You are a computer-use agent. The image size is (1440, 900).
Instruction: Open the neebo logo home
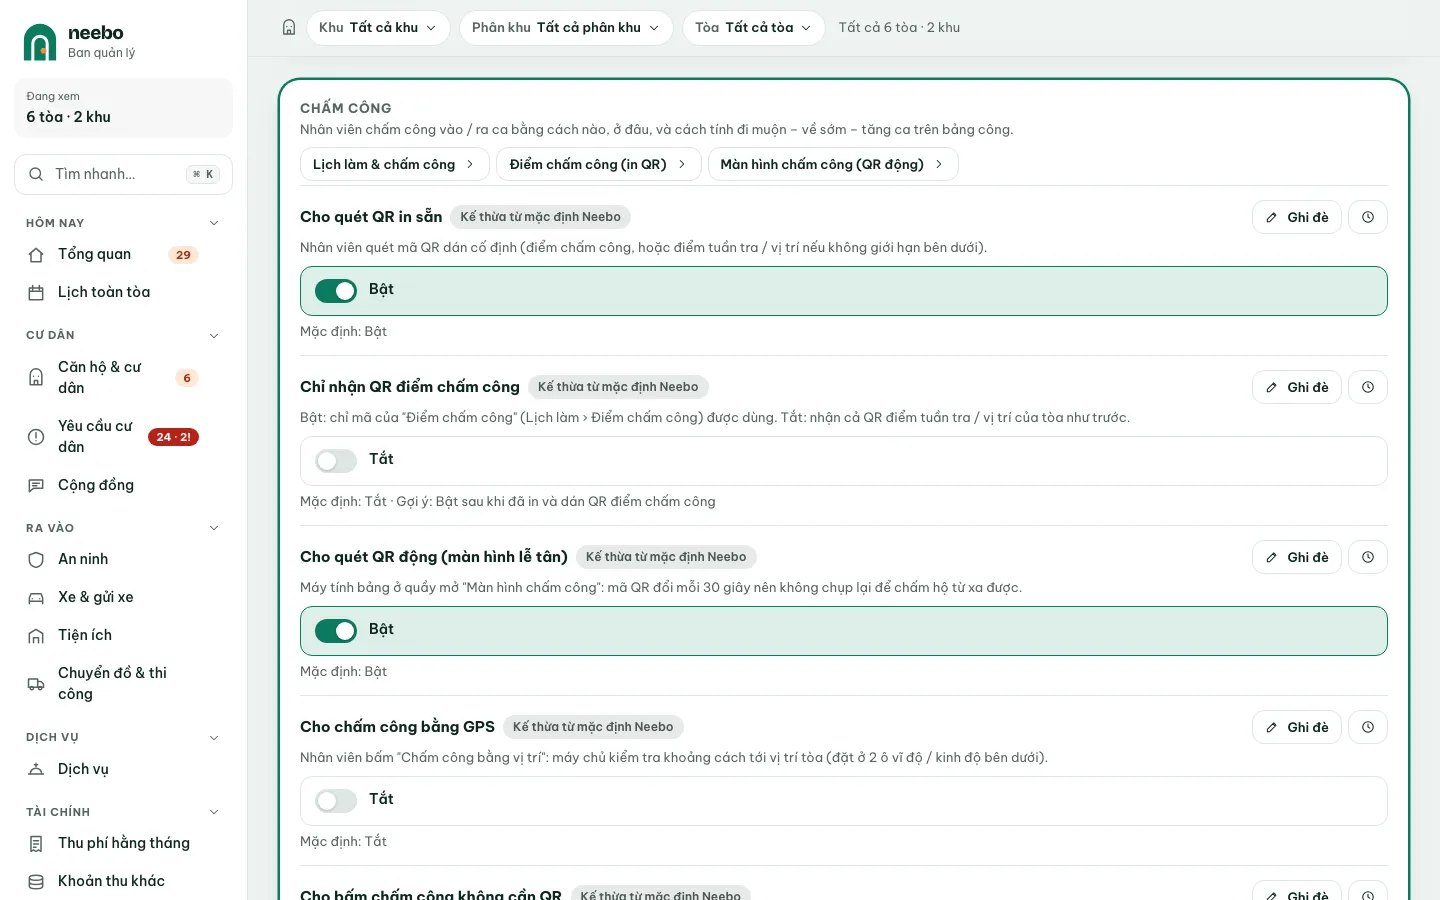tap(80, 42)
